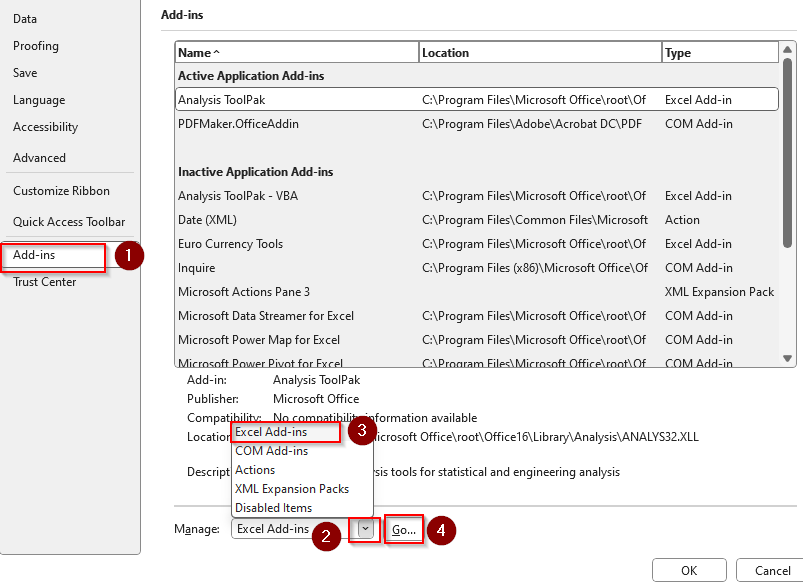
Task: Sort add-ins by Name column header
Action: point(296,53)
